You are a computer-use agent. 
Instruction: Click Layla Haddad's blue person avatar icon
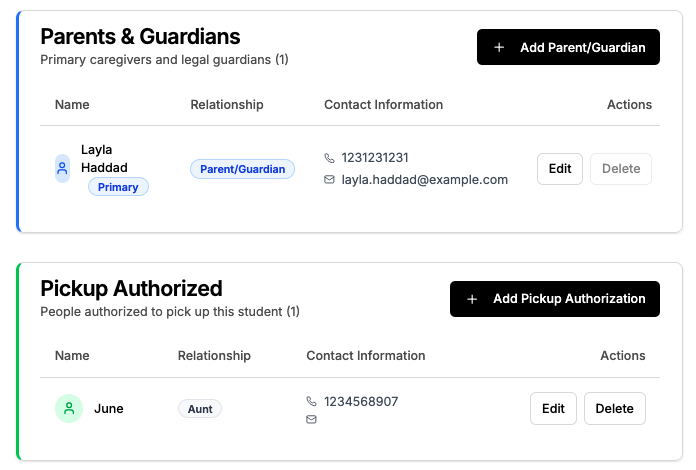tap(62, 169)
